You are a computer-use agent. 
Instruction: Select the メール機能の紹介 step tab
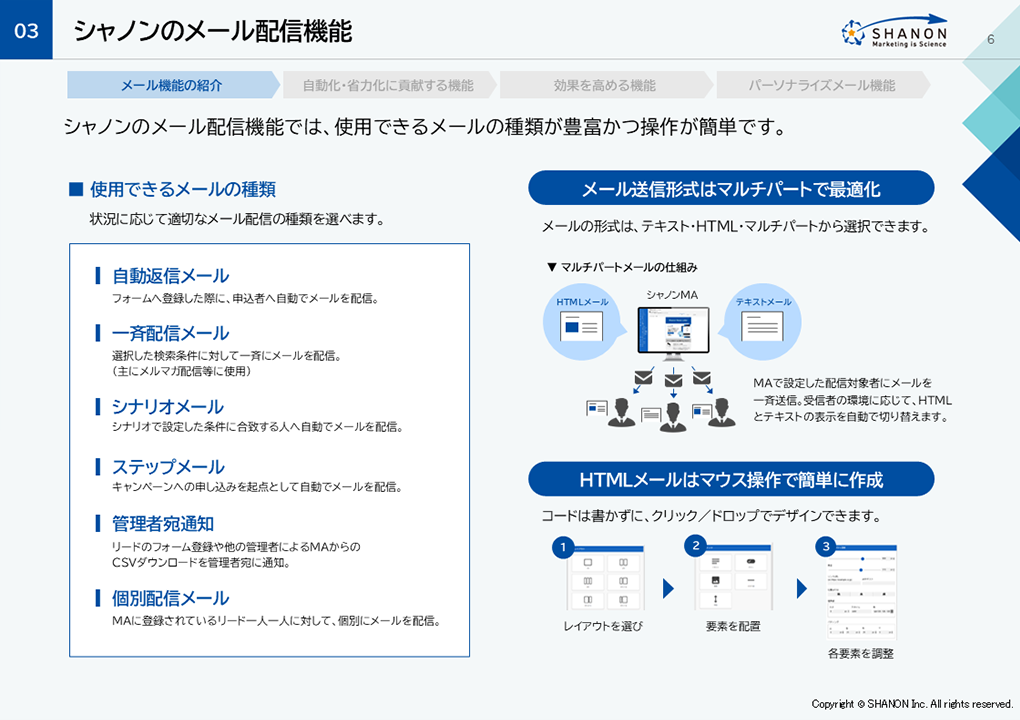173,85
